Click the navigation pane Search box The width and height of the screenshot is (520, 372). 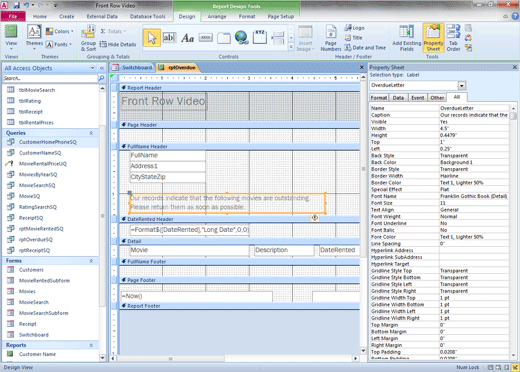pyautogui.click(x=50, y=78)
